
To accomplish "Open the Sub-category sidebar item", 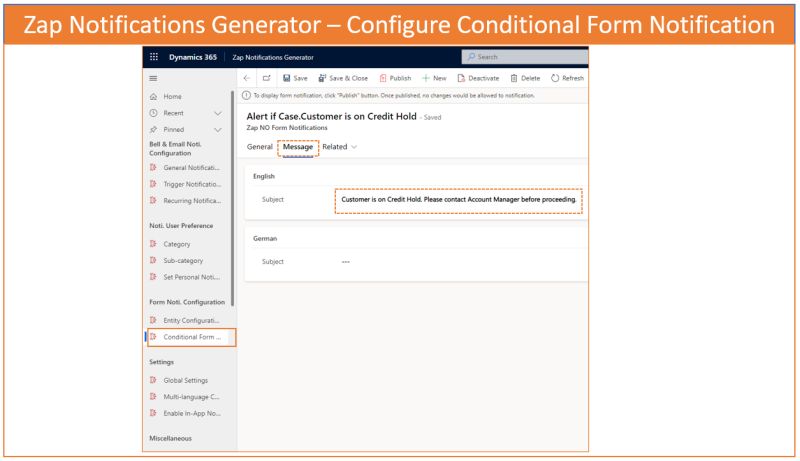I will 183,261.
